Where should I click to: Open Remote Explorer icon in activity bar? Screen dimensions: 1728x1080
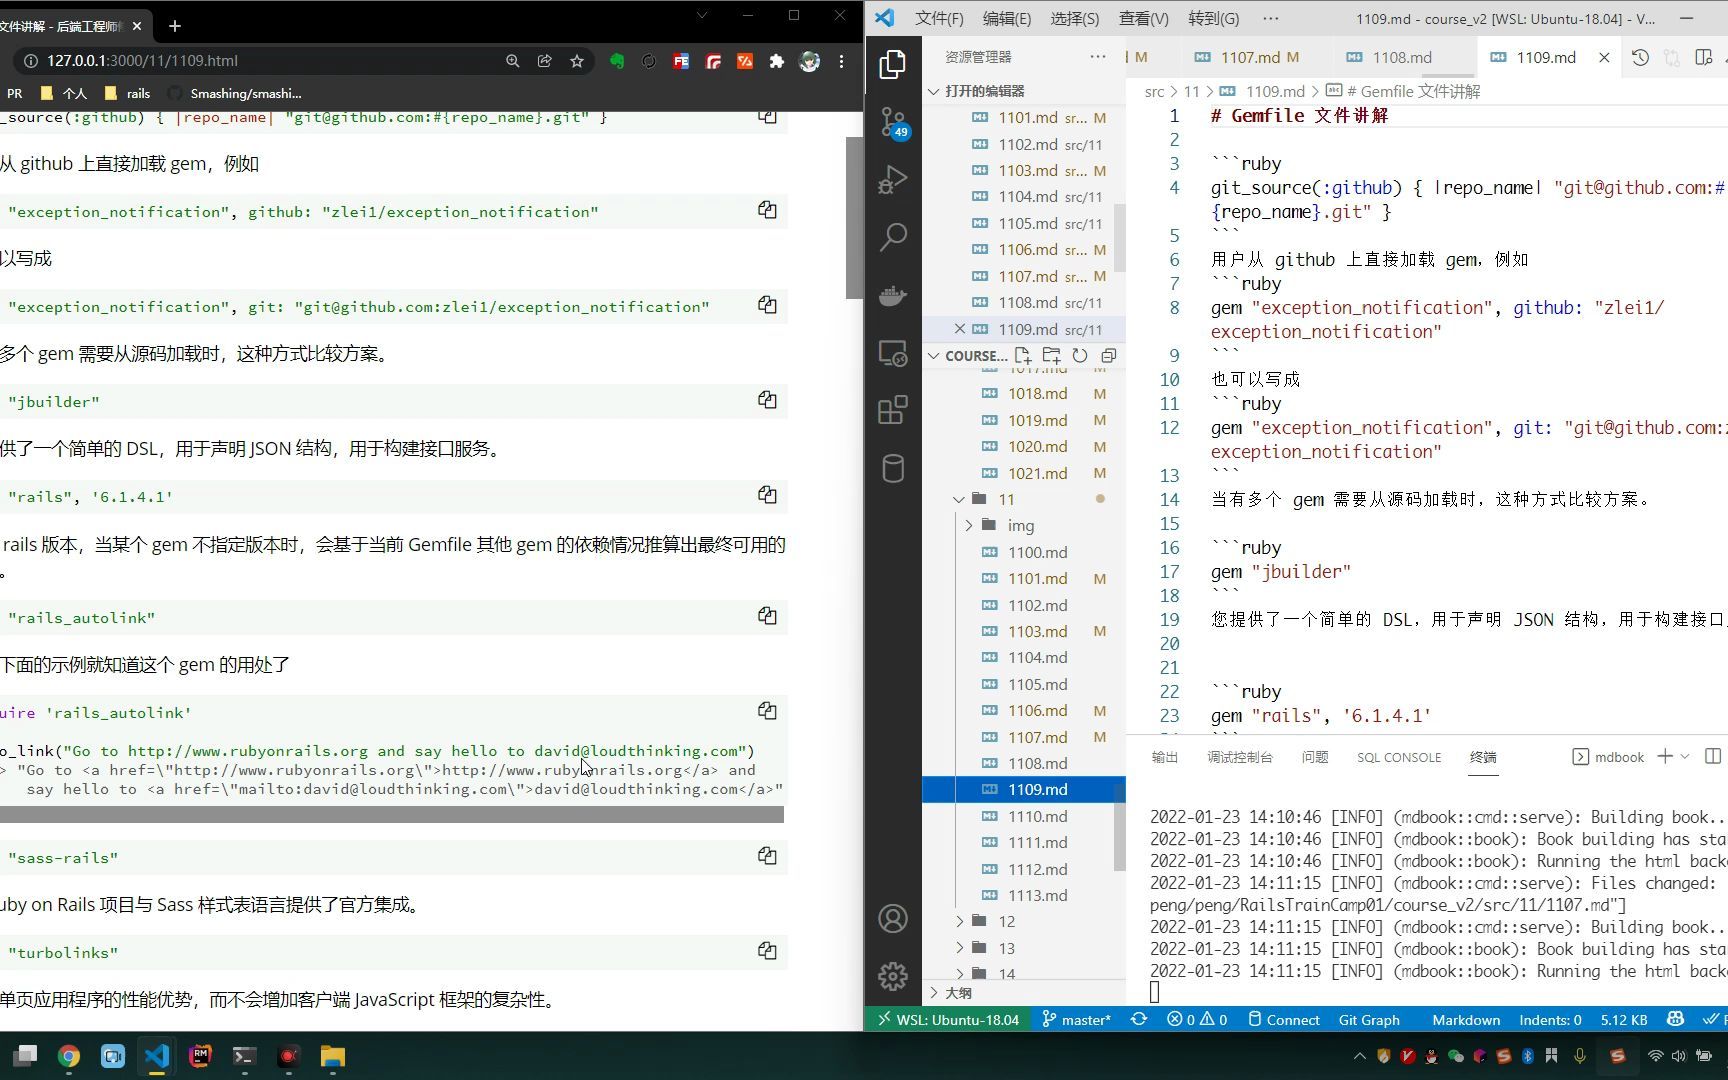pos(892,353)
